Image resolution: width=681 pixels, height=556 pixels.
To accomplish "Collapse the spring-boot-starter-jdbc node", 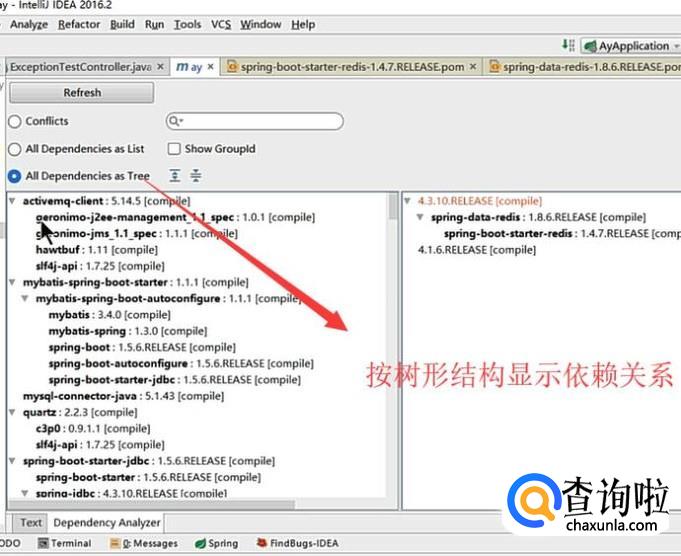I will [x=12, y=460].
